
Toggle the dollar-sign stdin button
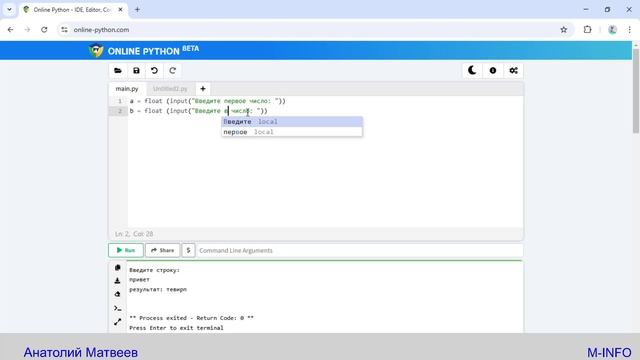tap(188, 250)
